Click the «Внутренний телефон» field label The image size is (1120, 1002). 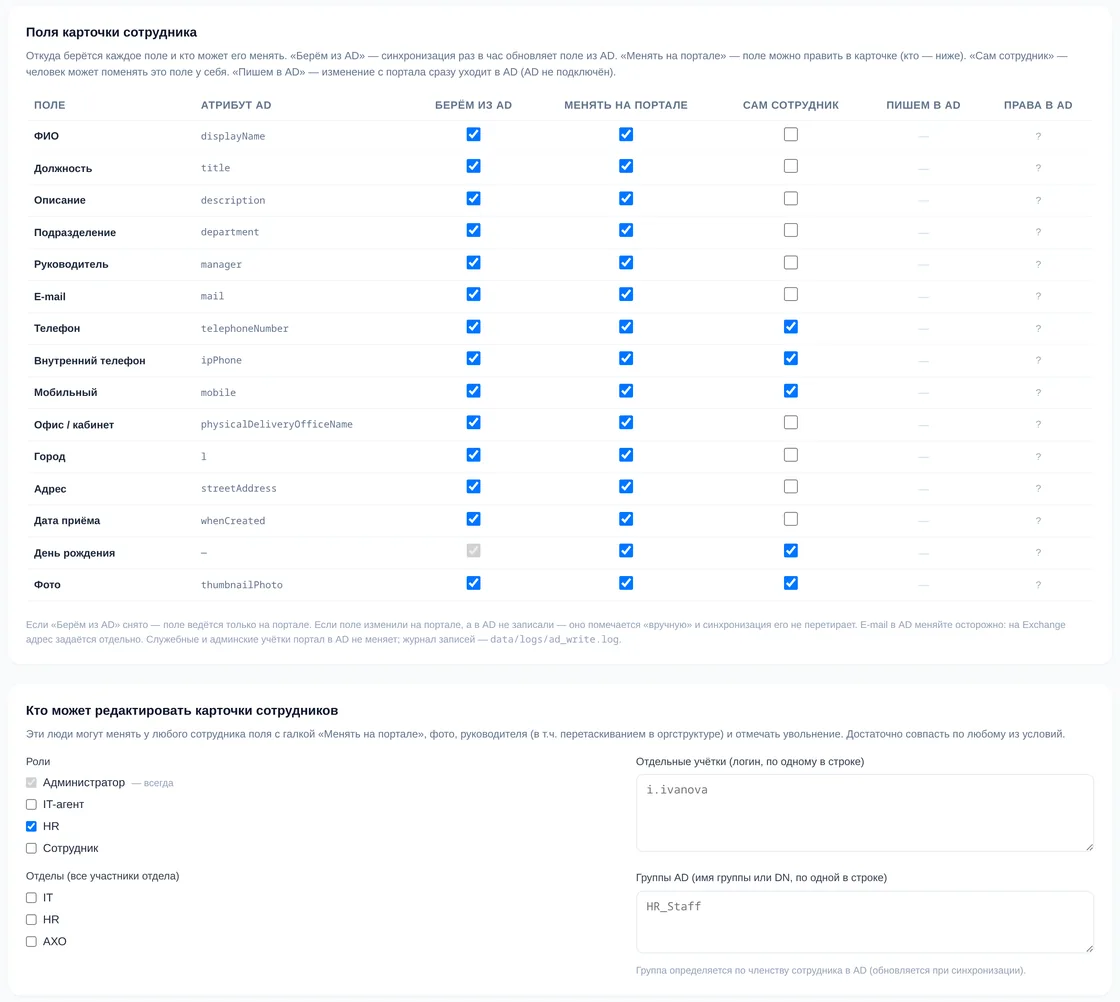(x=89, y=361)
